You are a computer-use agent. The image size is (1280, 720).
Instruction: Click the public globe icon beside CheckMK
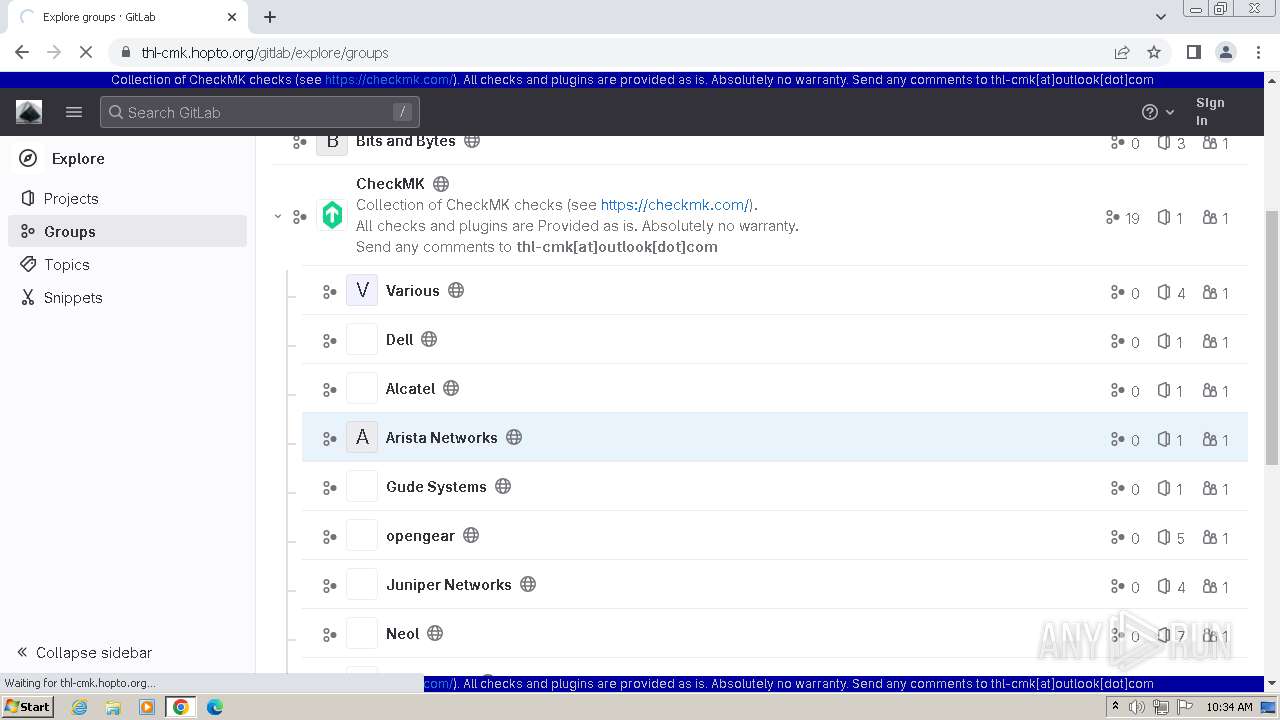441,184
